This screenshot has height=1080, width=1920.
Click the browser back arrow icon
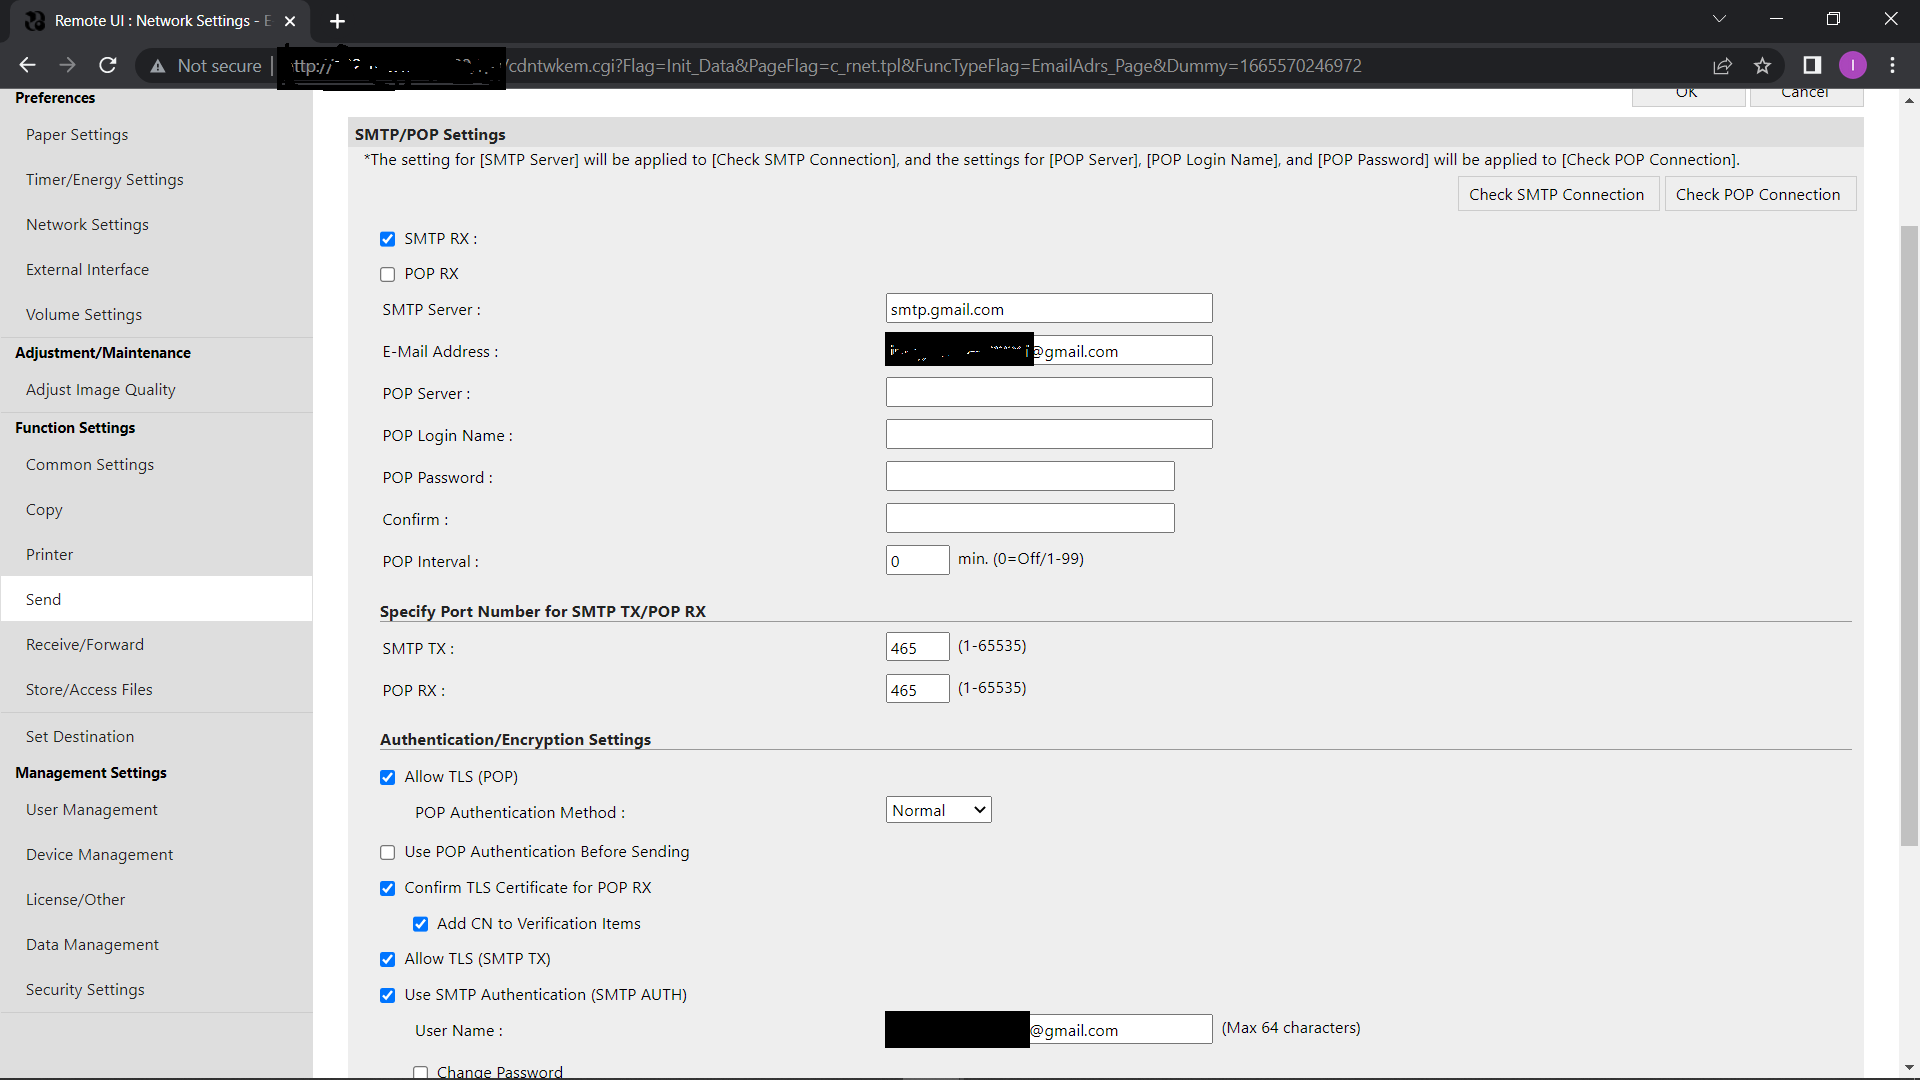(27, 65)
